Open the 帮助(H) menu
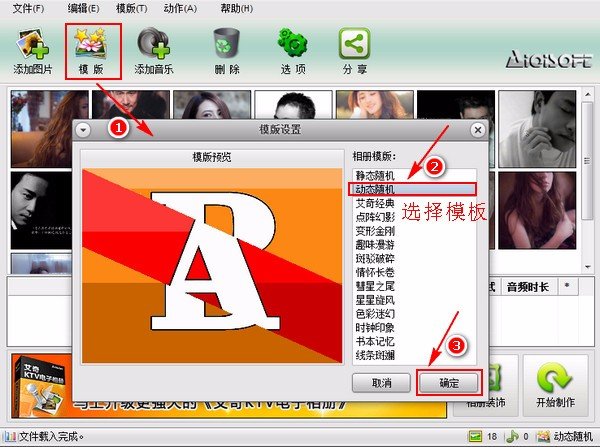Screen dimensions: 600x447 click(x=236, y=8)
